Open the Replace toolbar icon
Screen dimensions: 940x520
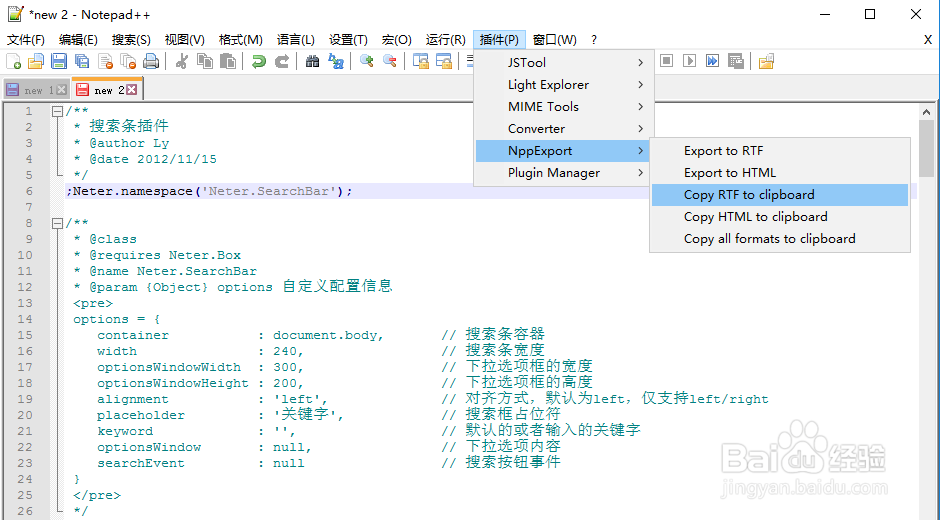click(x=336, y=61)
